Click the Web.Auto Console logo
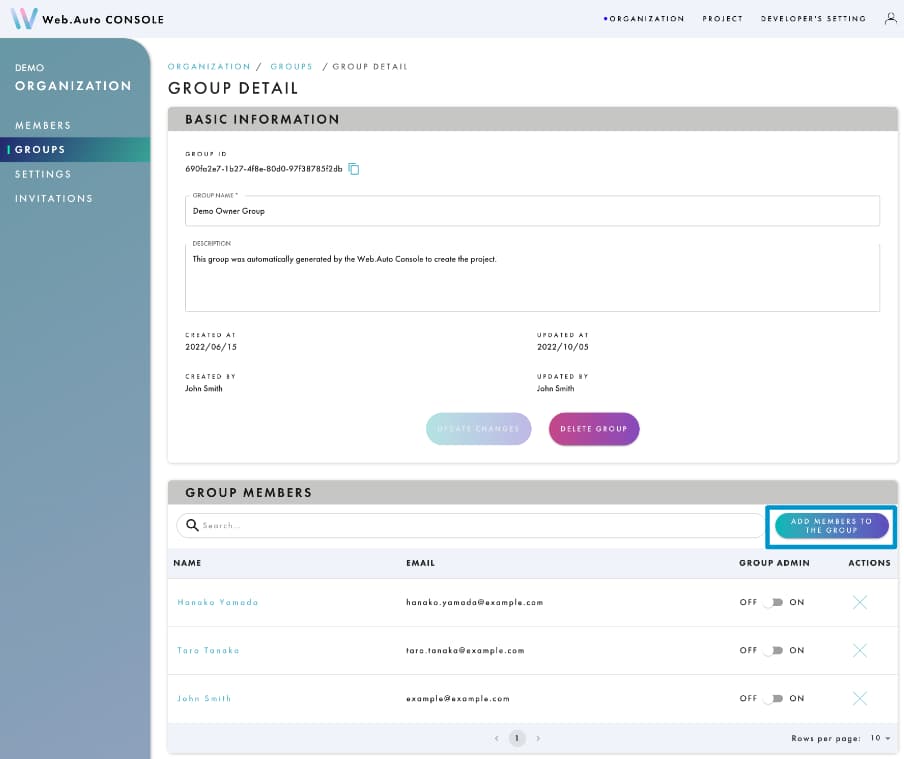This screenshot has width=904, height=759. click(88, 18)
